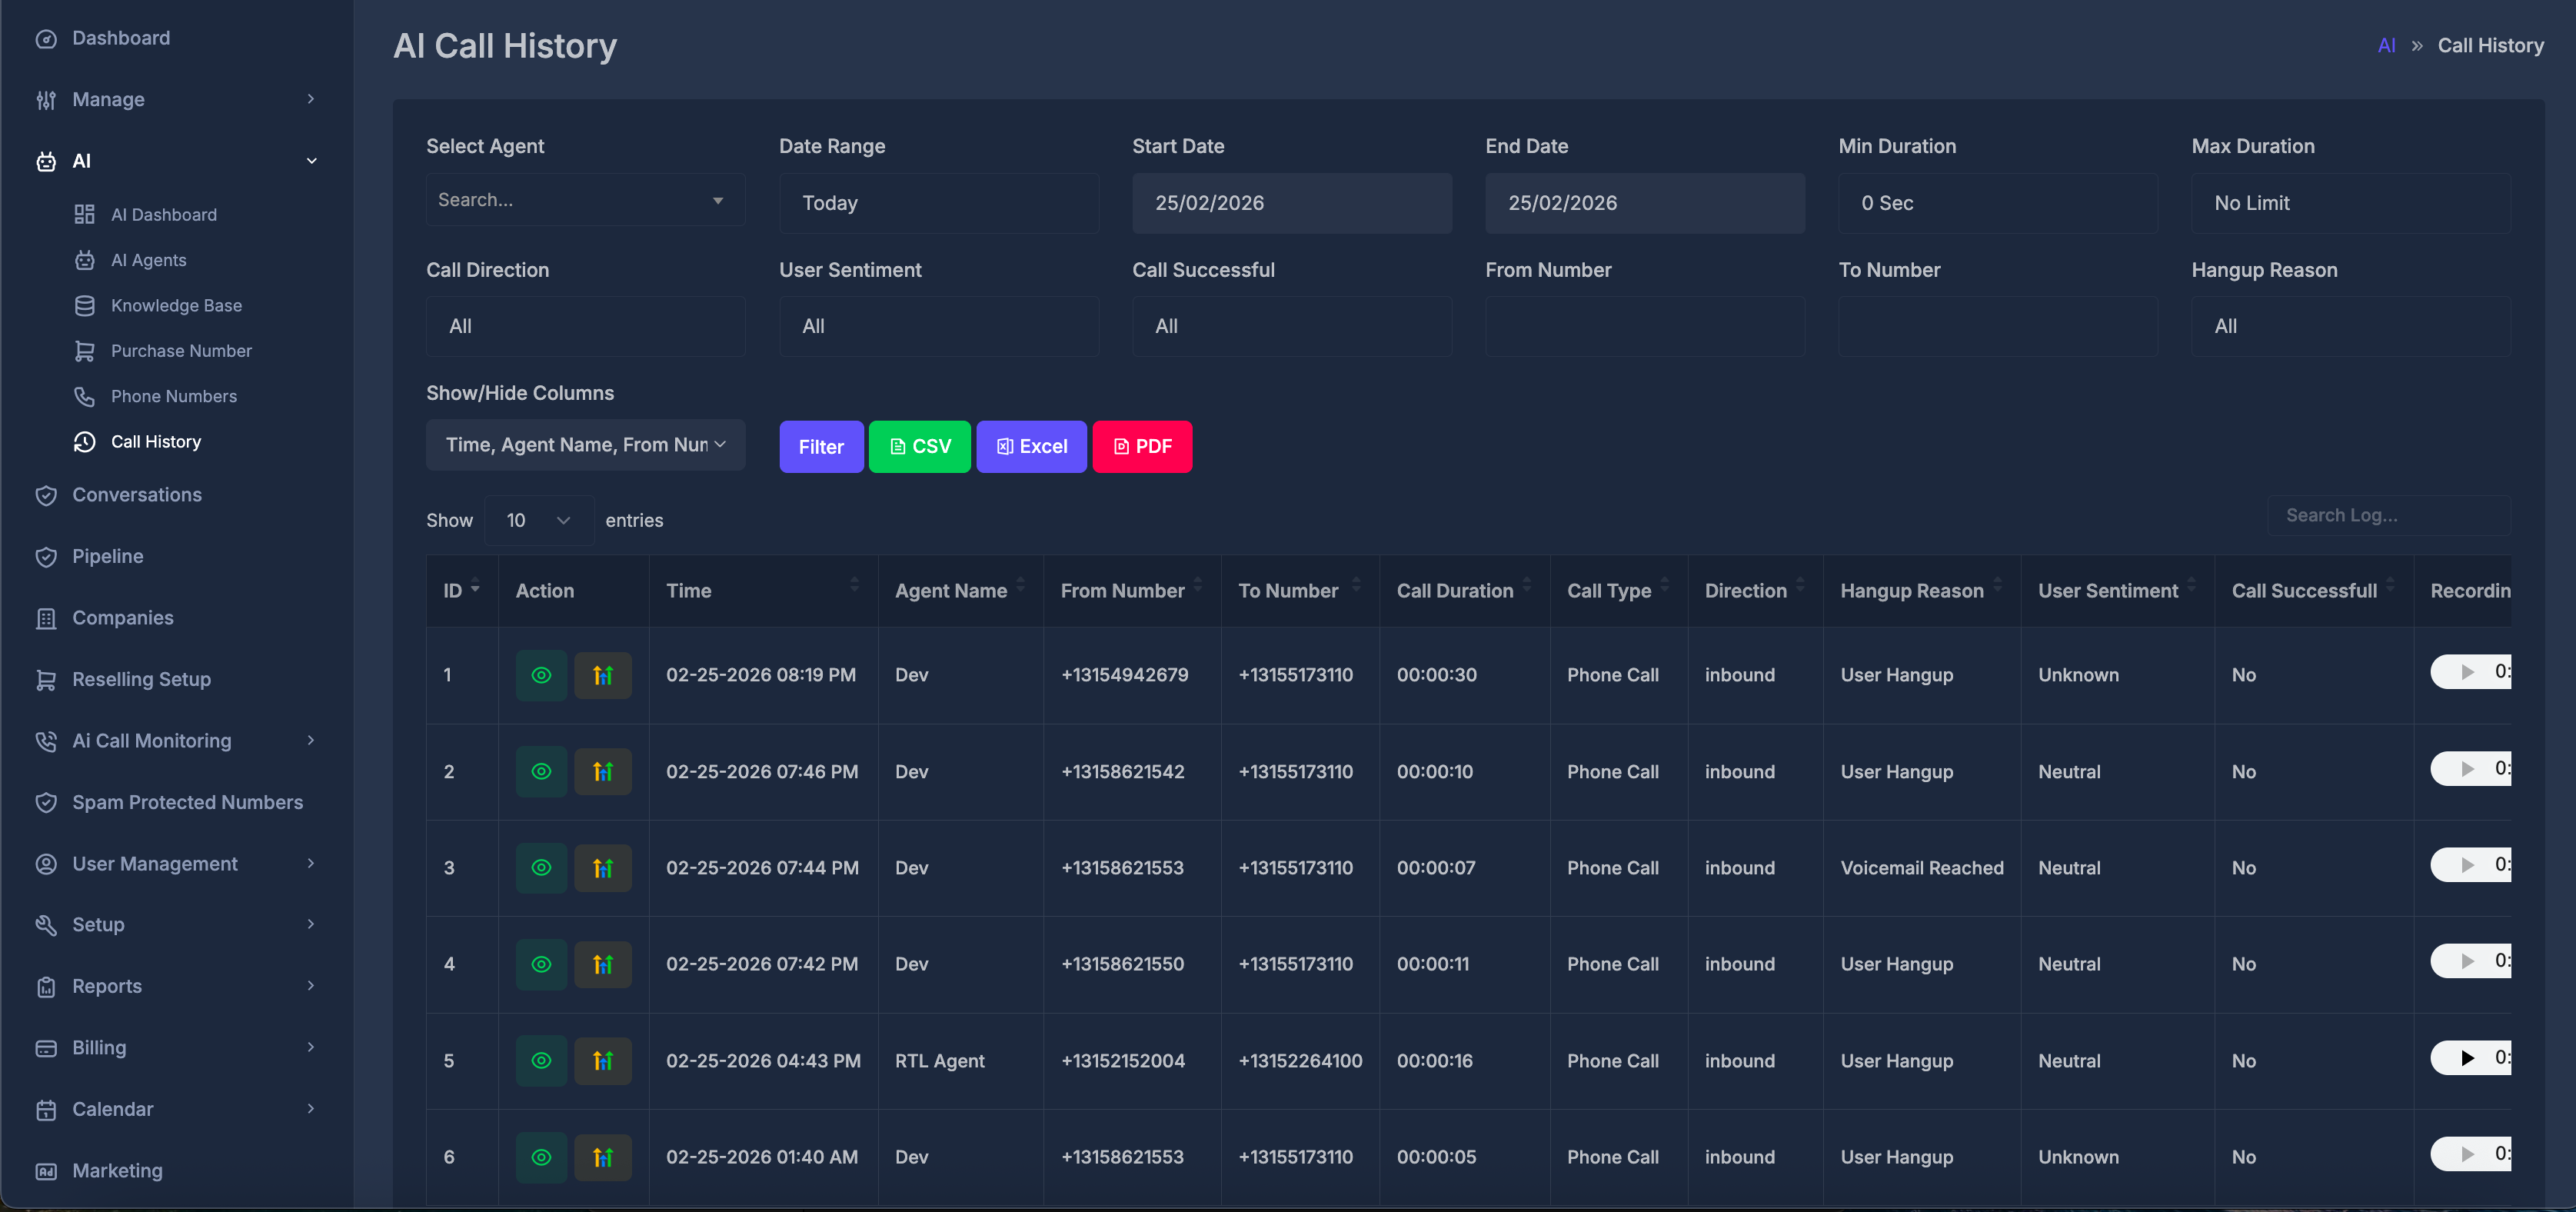View the eye icon on call ID 3

[541, 868]
